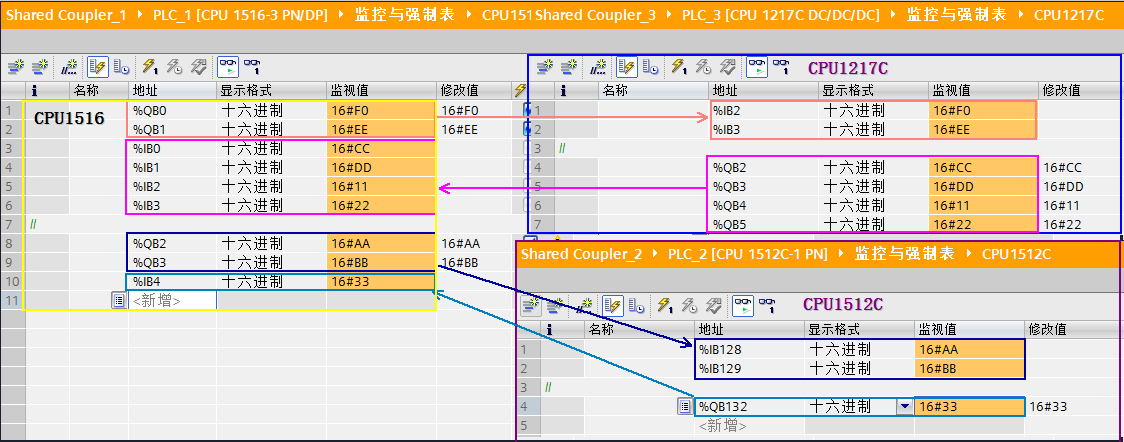Toggle Monitor all in CPU1217C toolbar

coord(757,67)
